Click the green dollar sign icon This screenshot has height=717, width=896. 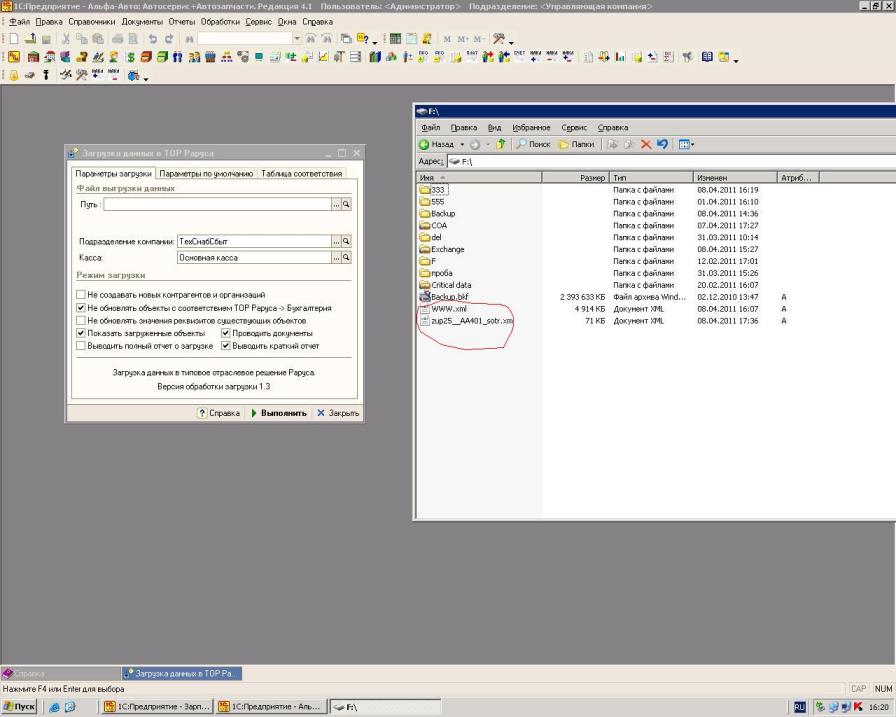tap(131, 57)
